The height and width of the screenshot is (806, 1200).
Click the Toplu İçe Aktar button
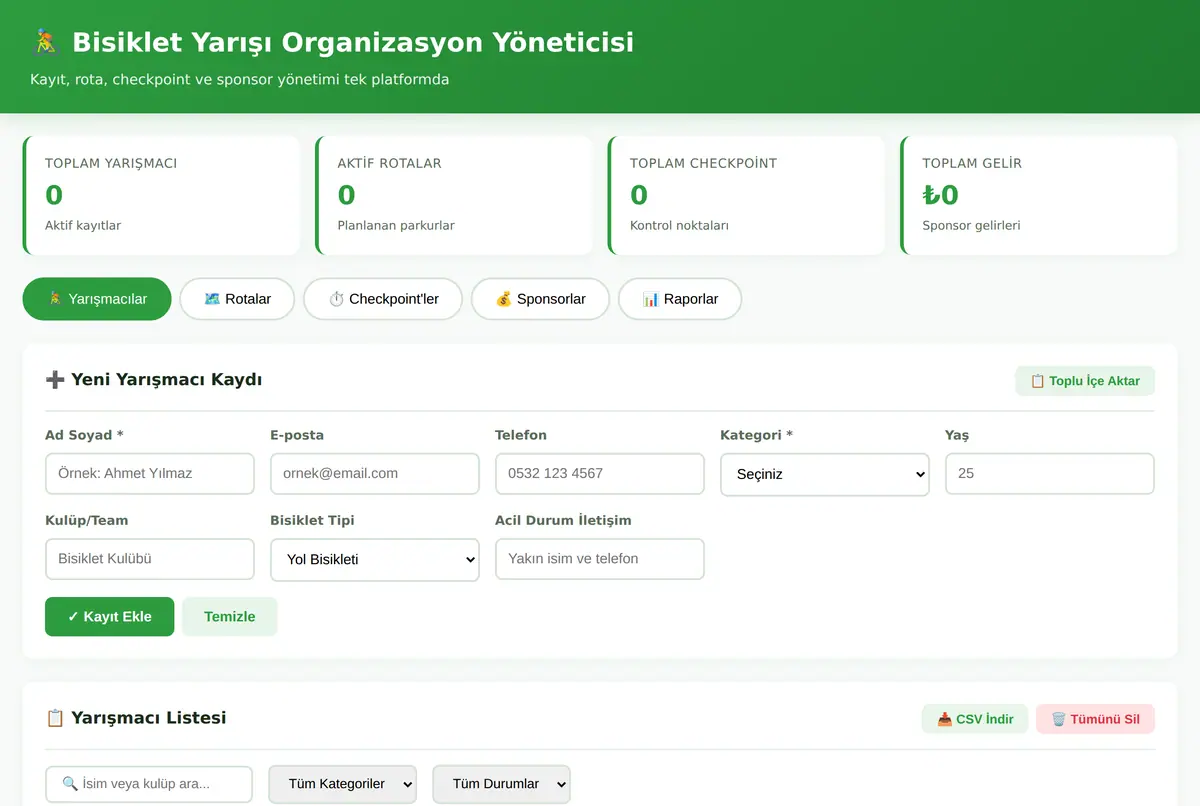click(1085, 381)
